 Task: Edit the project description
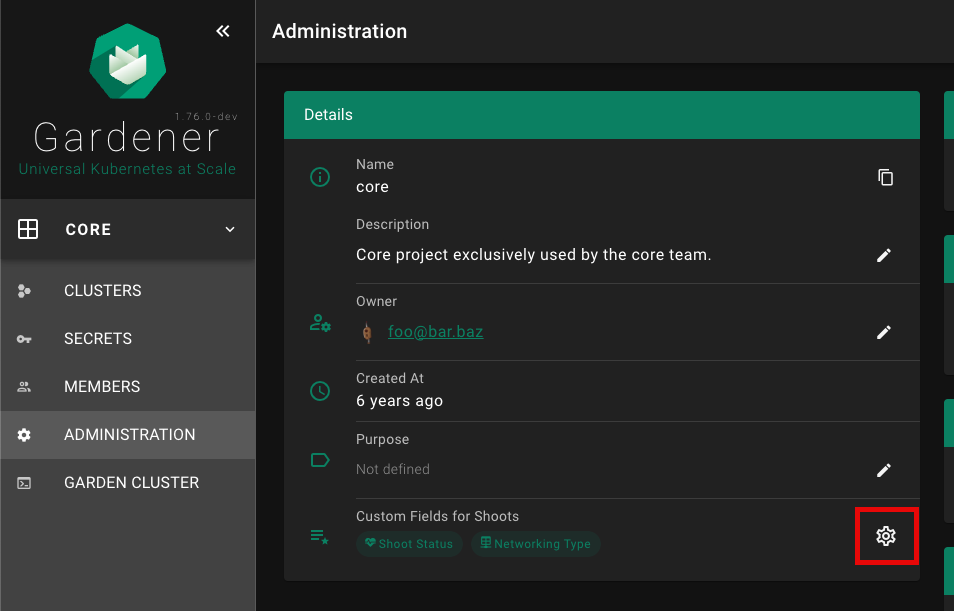(x=884, y=255)
